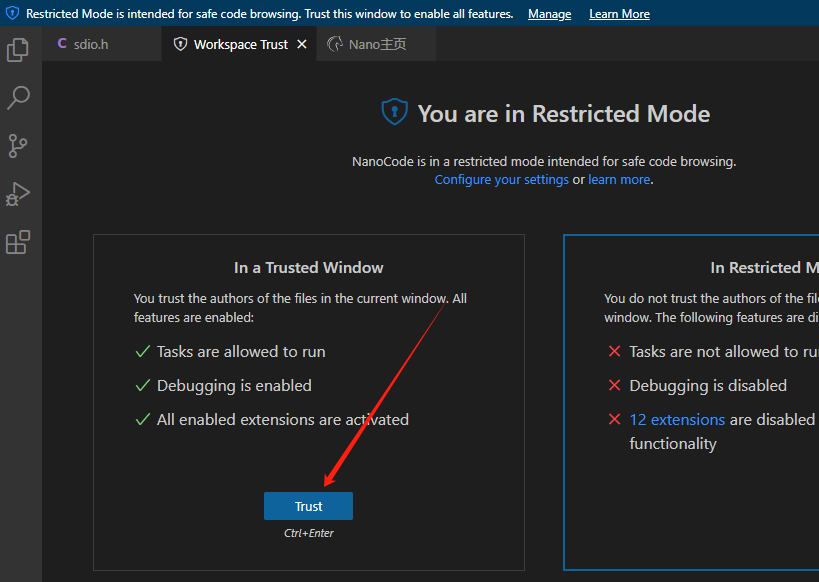Follow the Configure your settings link
The image size is (819, 582).
coord(501,180)
